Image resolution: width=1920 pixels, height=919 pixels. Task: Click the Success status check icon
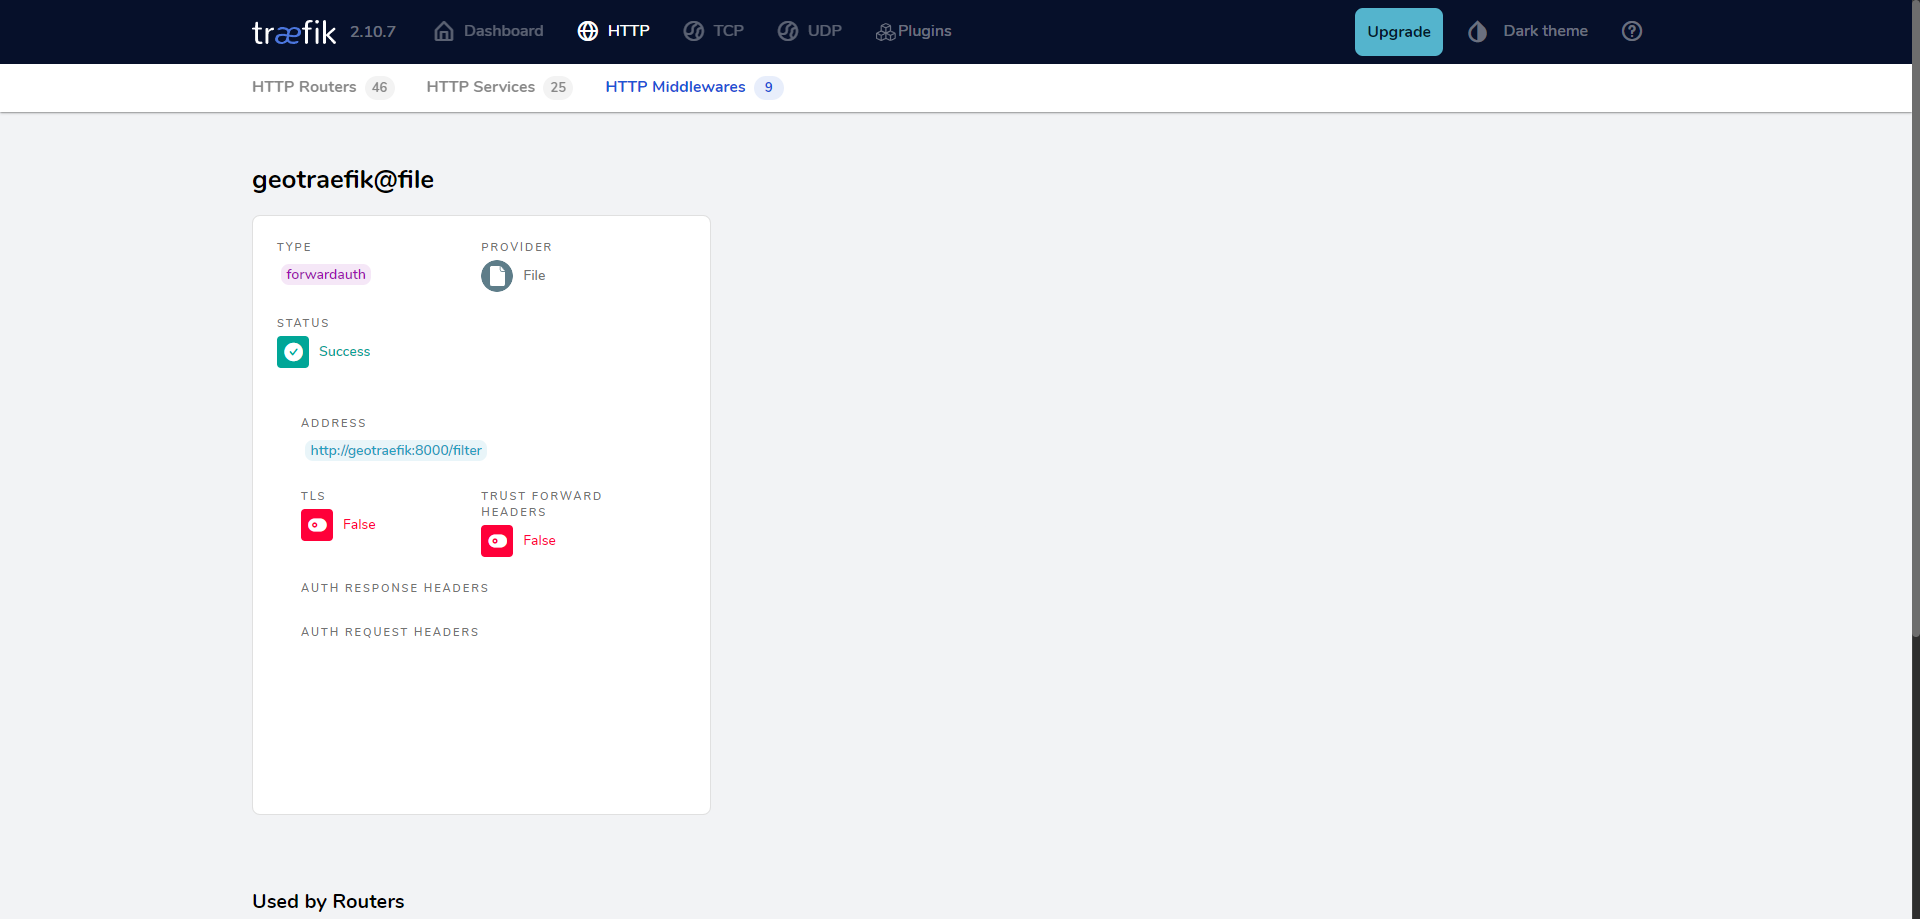(x=293, y=352)
